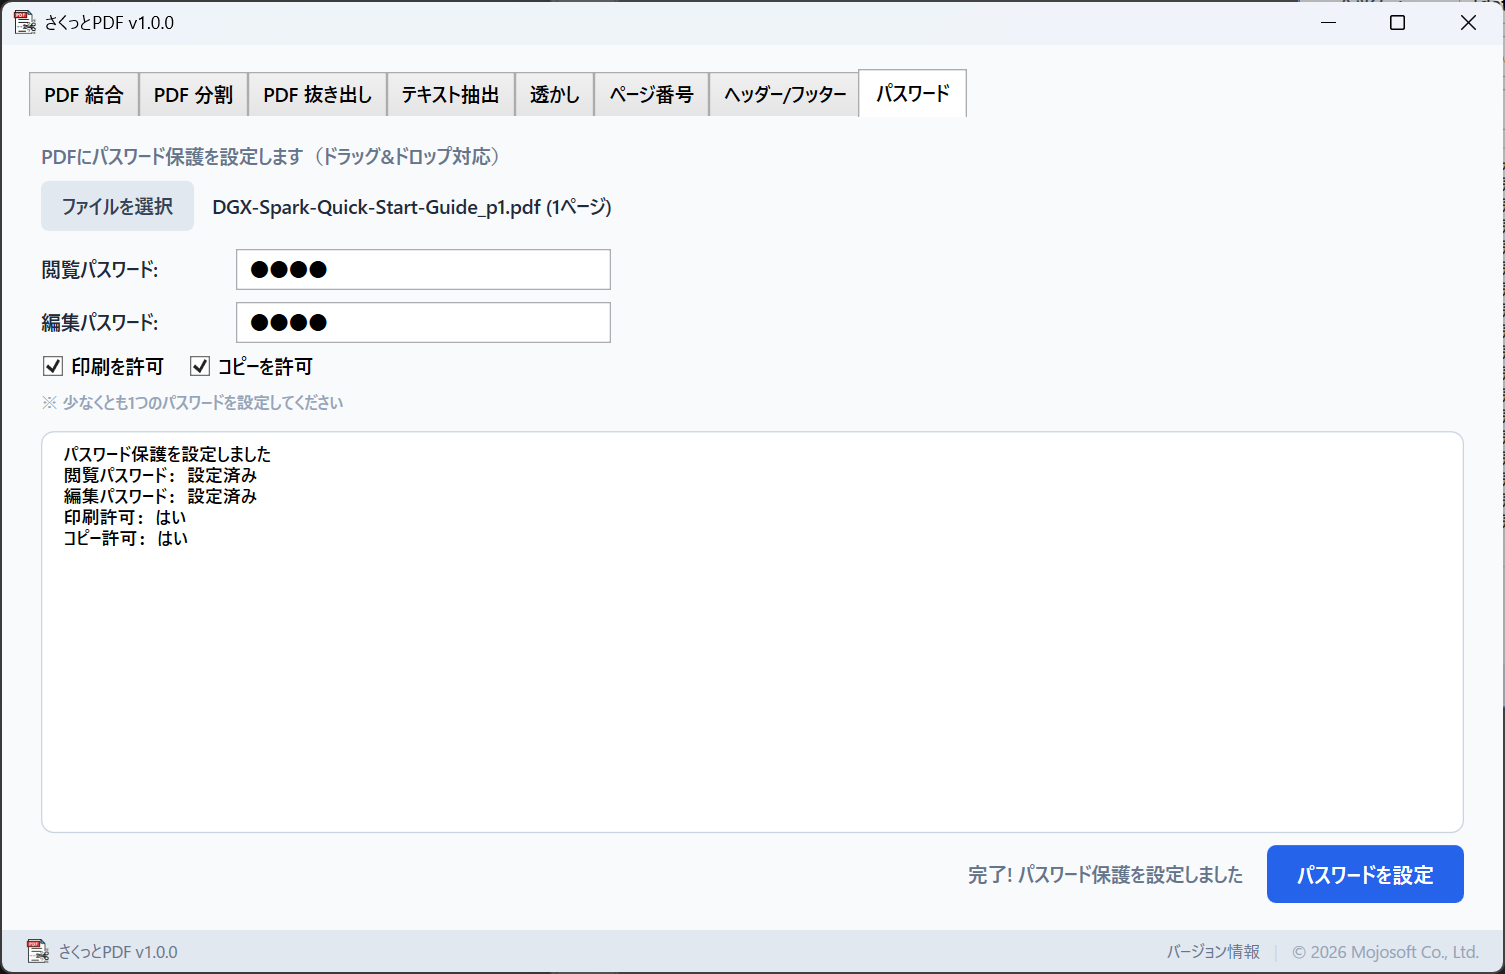Switch to the PDF 結合 tab
Viewport: 1505px width, 974px height.
(x=83, y=93)
